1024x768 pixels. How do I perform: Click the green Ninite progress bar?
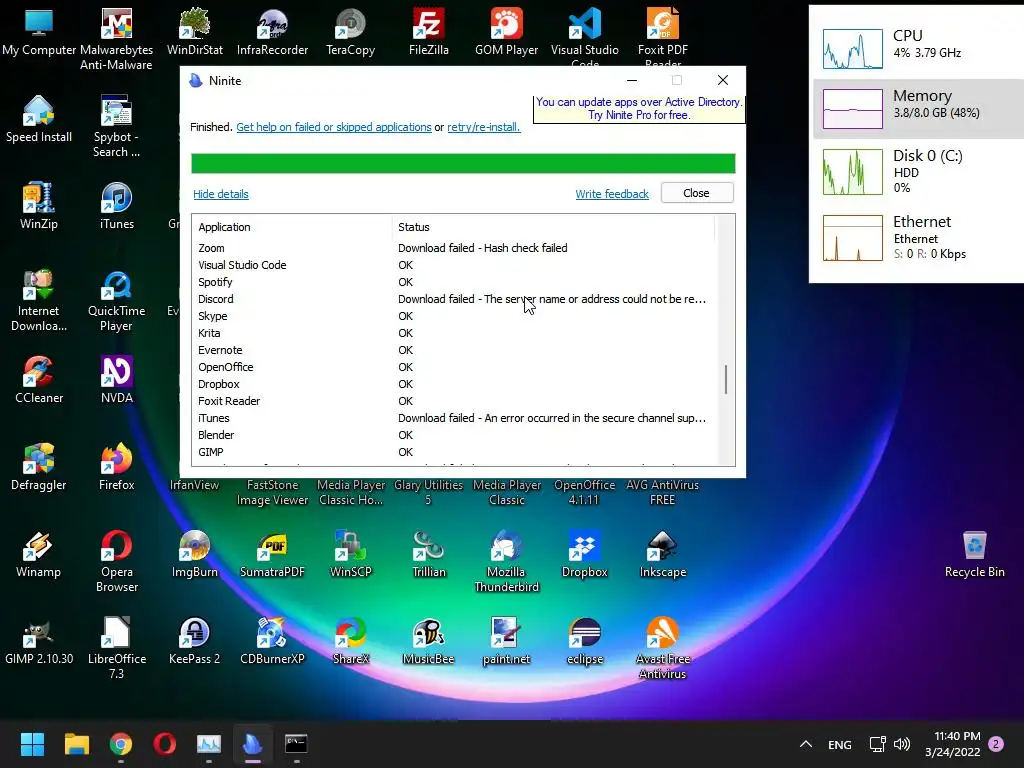(463, 163)
